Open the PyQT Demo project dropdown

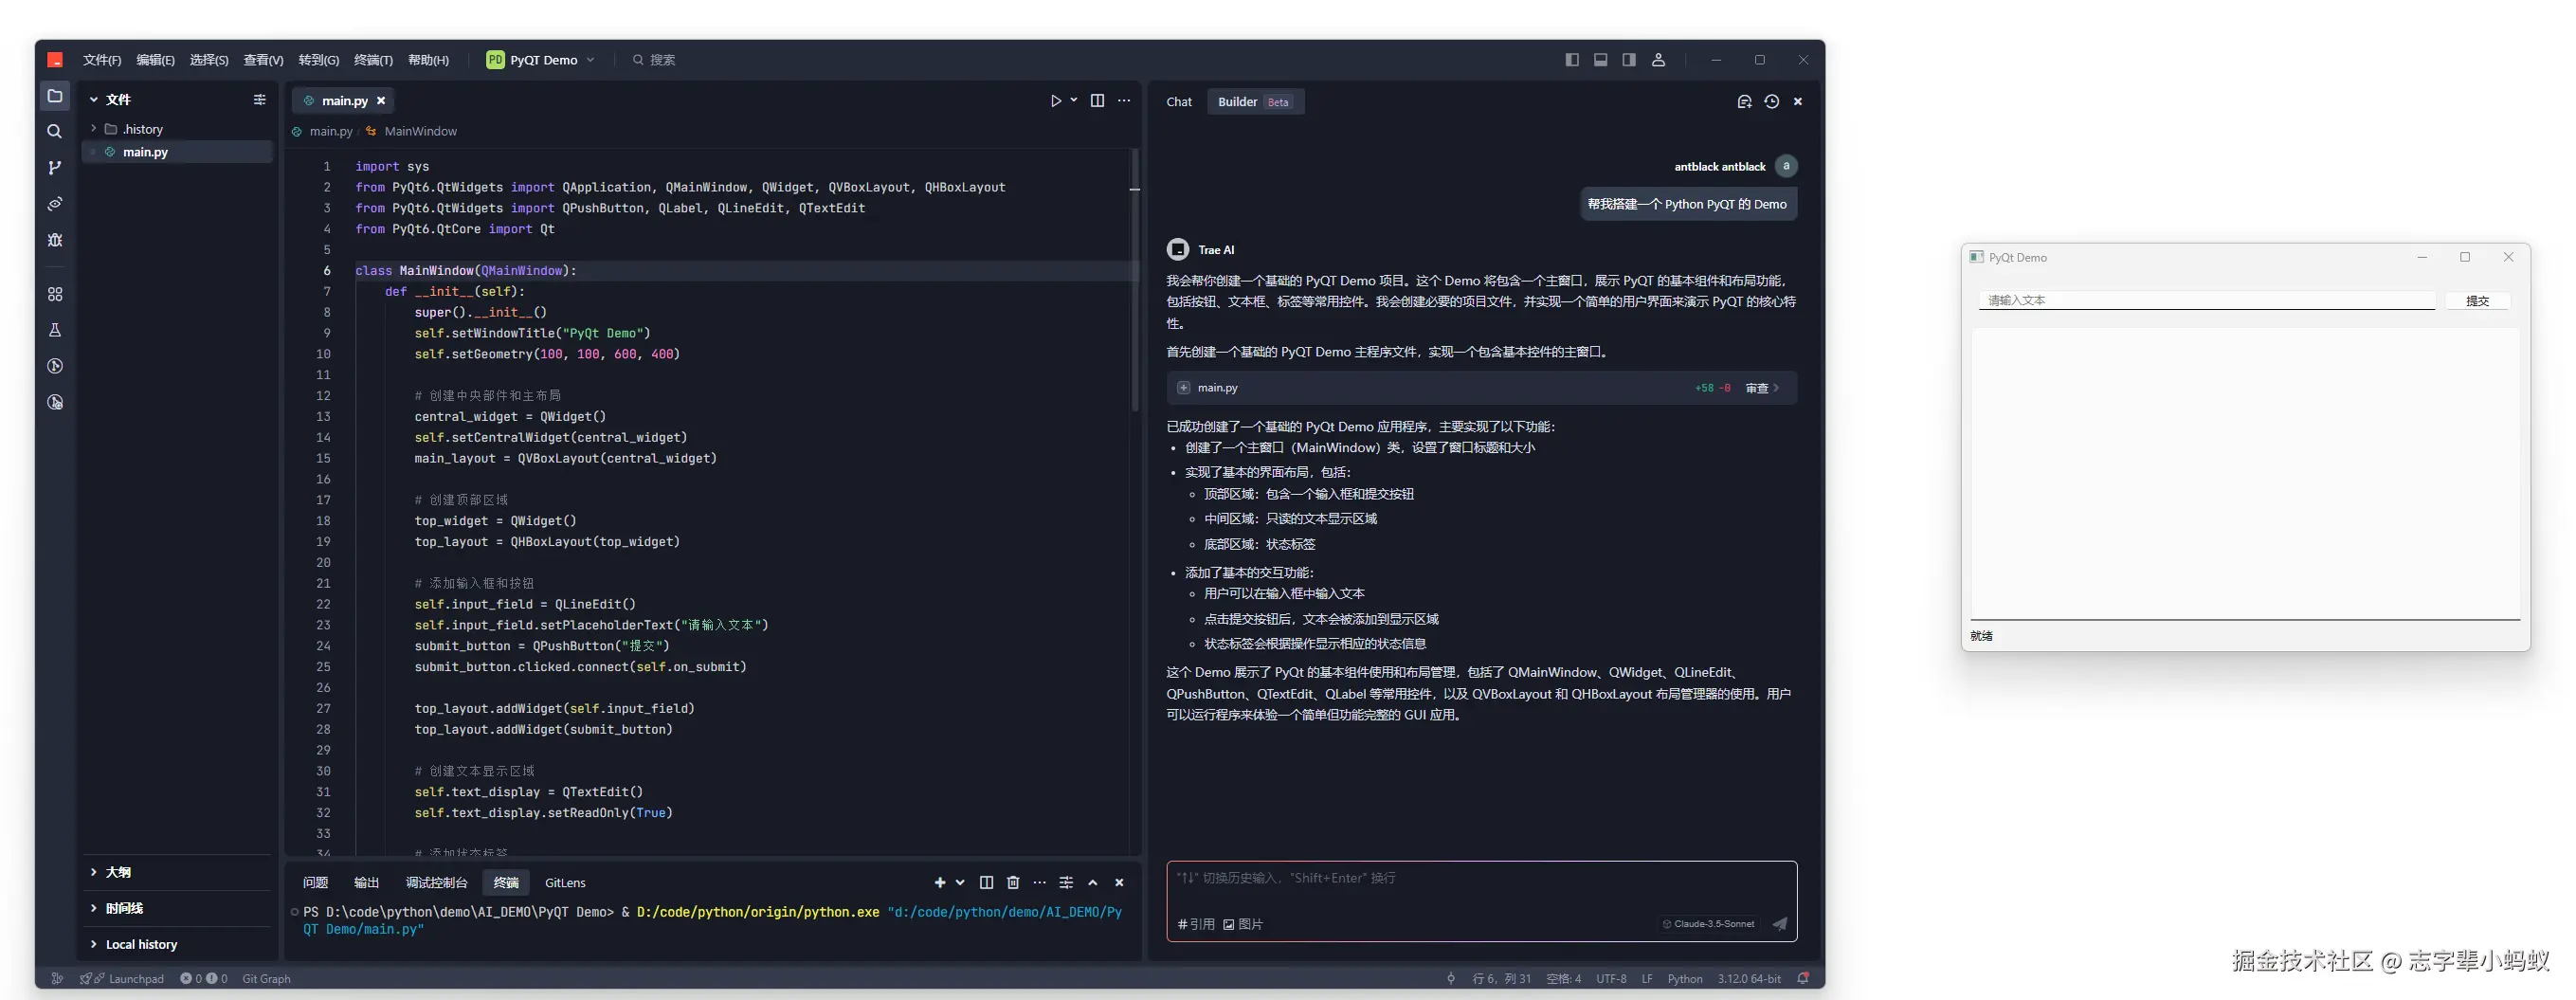(541, 60)
